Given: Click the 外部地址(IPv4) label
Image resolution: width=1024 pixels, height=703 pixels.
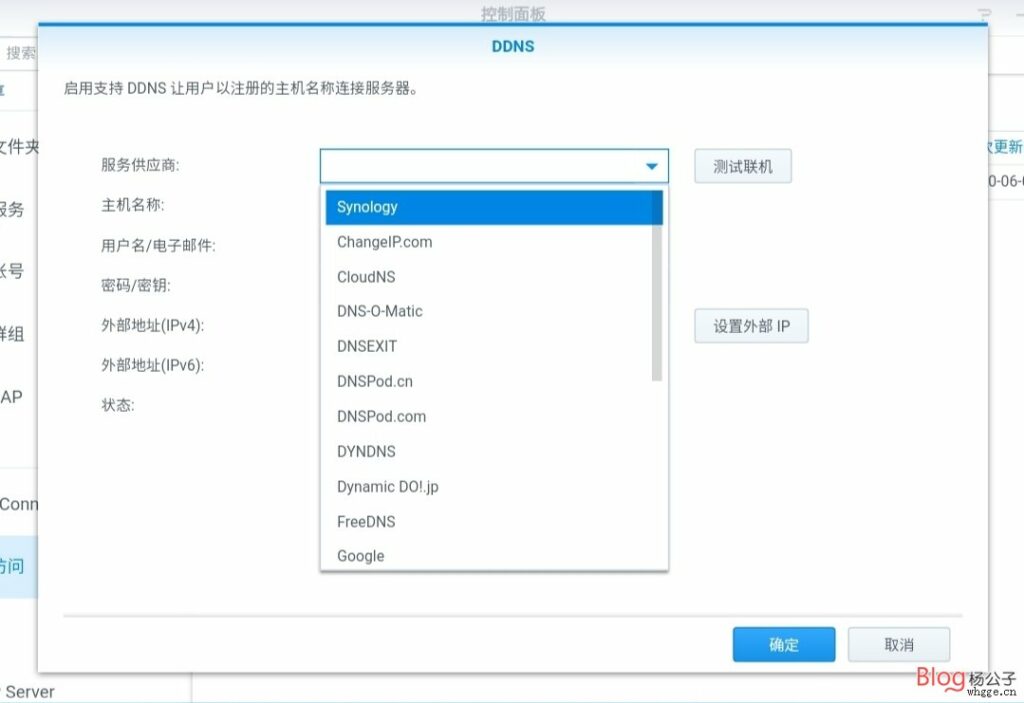Looking at the screenshot, I should tap(152, 325).
